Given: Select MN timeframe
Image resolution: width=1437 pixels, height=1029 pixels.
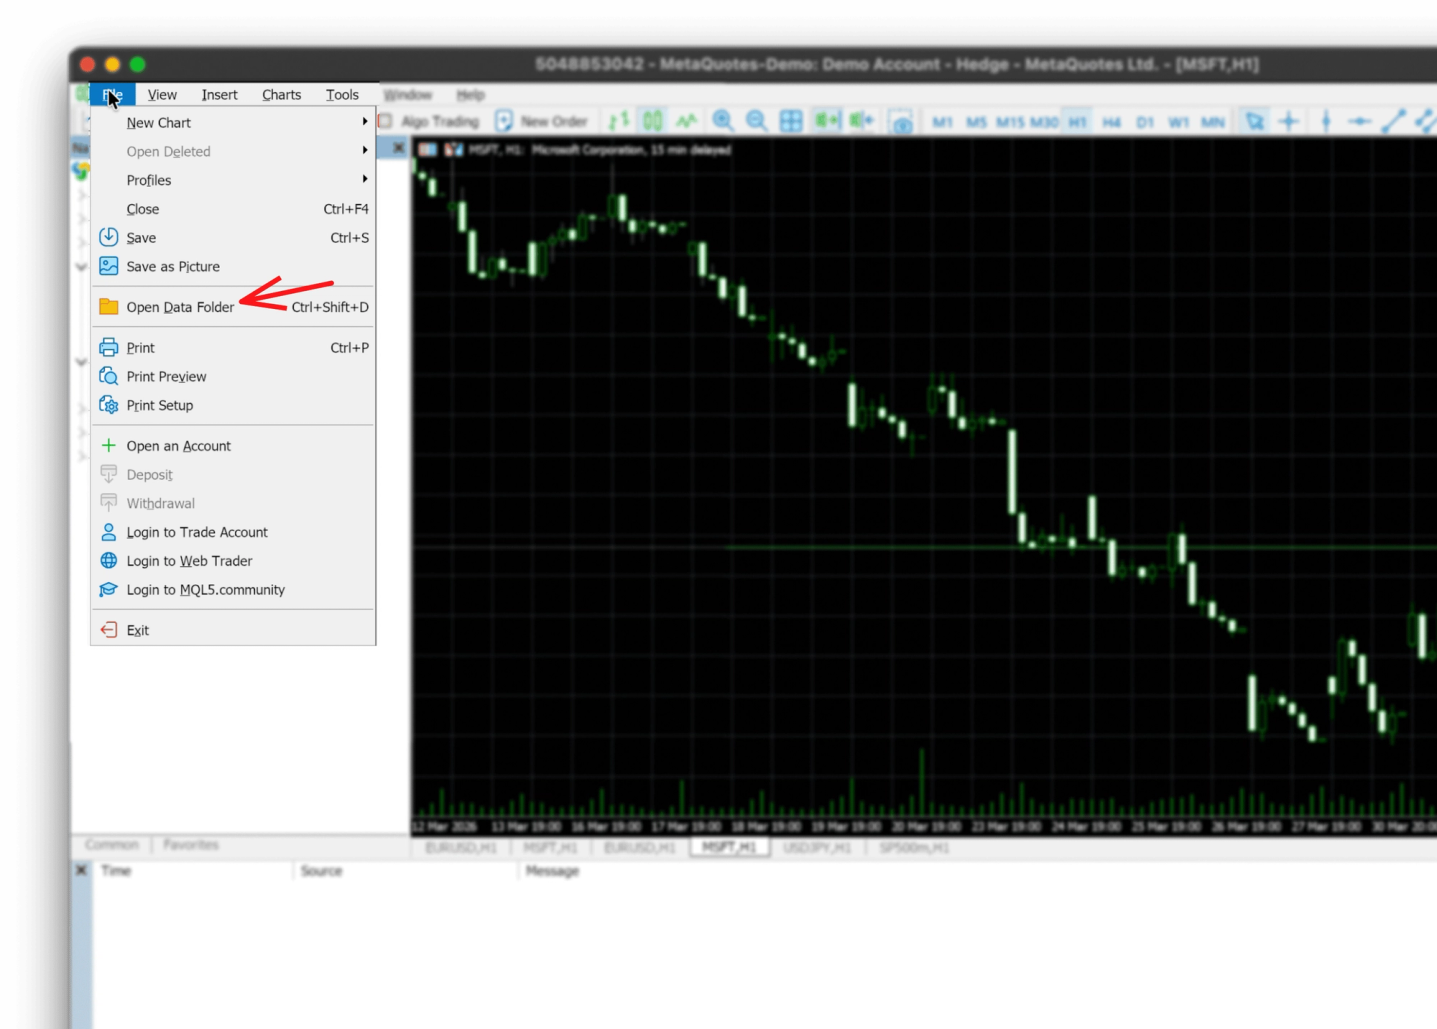Looking at the screenshot, I should (1213, 122).
